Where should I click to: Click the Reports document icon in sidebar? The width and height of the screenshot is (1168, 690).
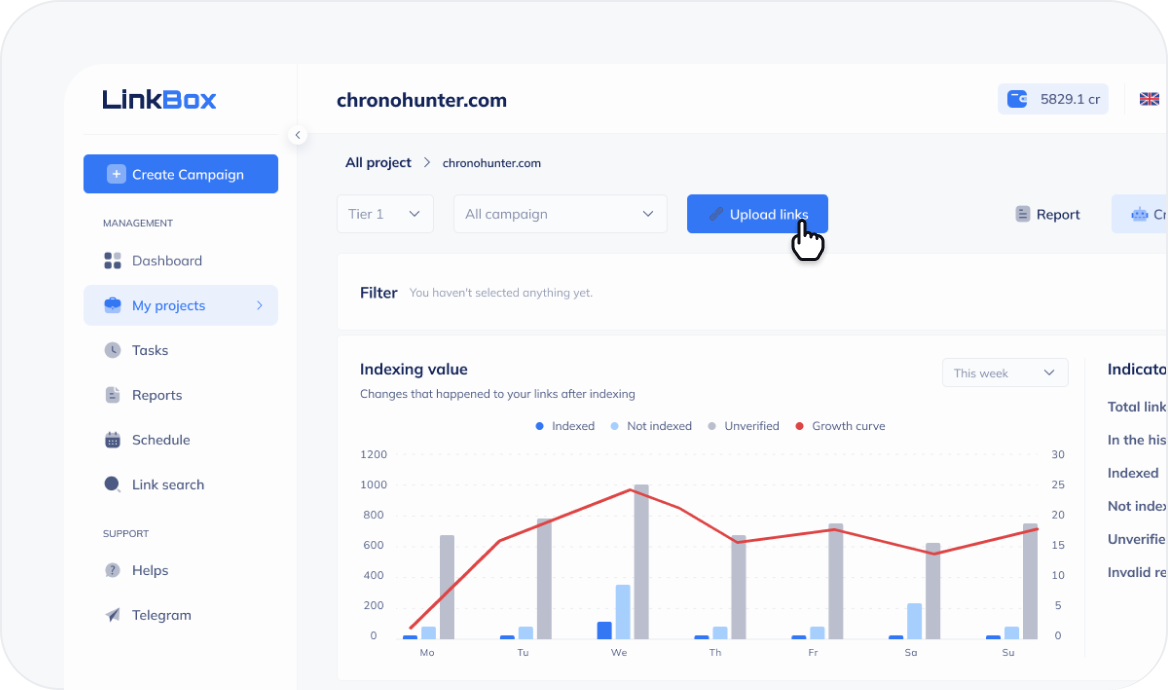pos(113,395)
